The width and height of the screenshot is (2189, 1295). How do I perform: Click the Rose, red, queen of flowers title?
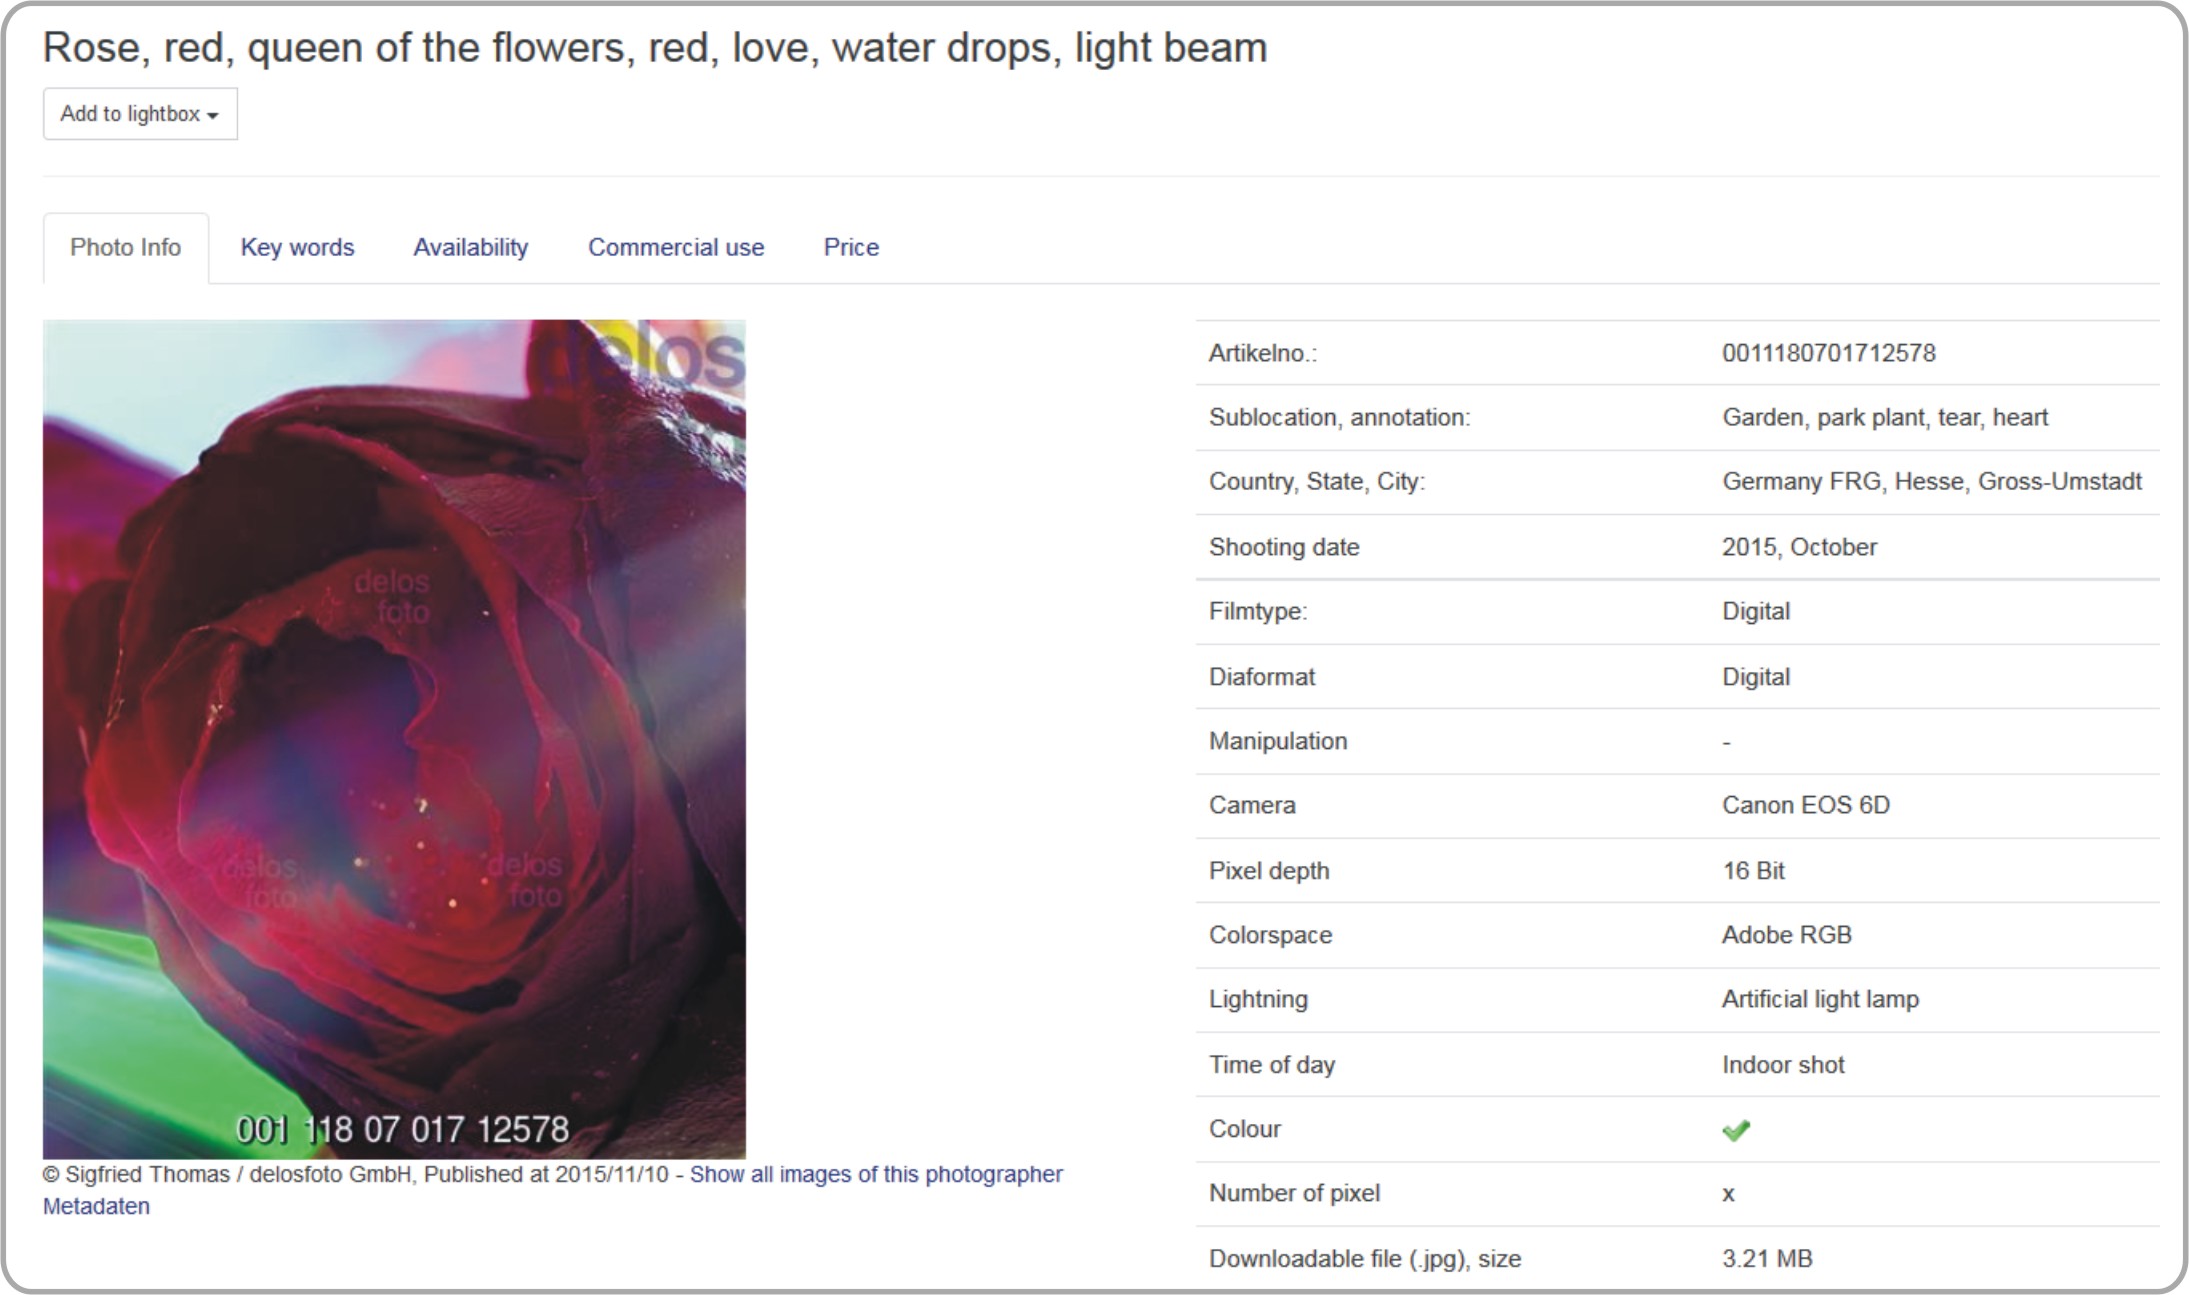click(x=655, y=48)
